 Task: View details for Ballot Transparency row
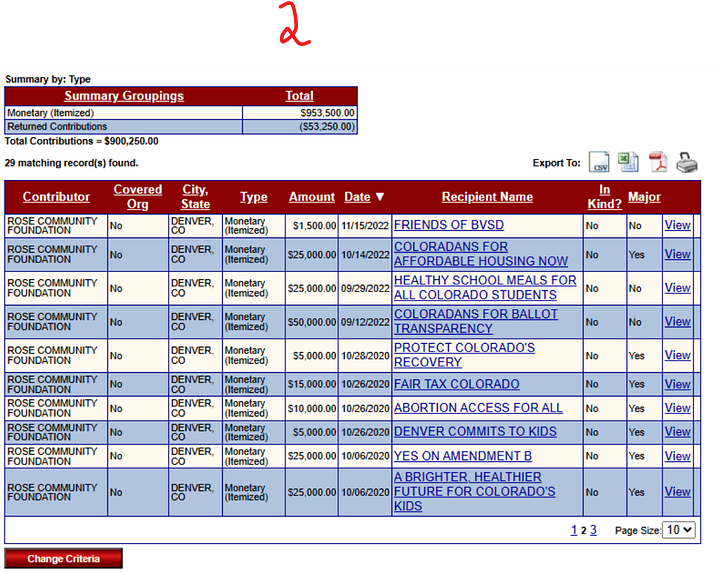click(677, 321)
